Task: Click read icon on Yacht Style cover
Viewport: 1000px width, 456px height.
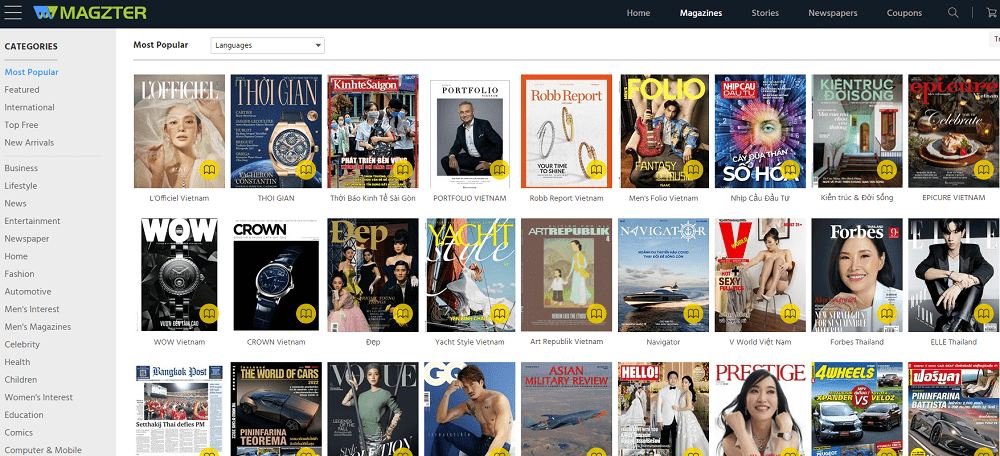Action: point(499,314)
